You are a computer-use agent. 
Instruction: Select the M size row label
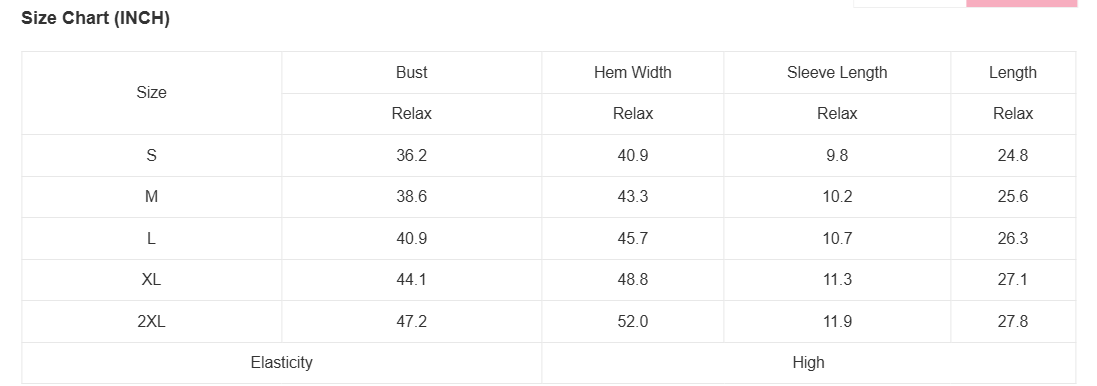[151, 196]
